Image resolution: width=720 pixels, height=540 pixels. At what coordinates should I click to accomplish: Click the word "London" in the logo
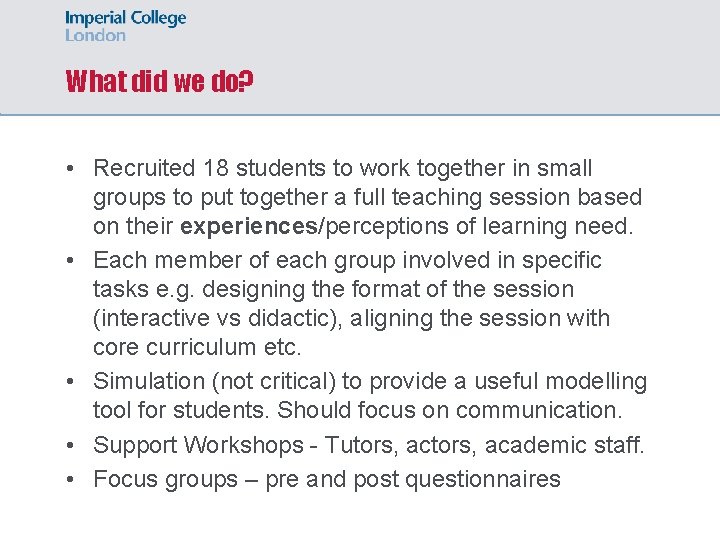[96, 36]
